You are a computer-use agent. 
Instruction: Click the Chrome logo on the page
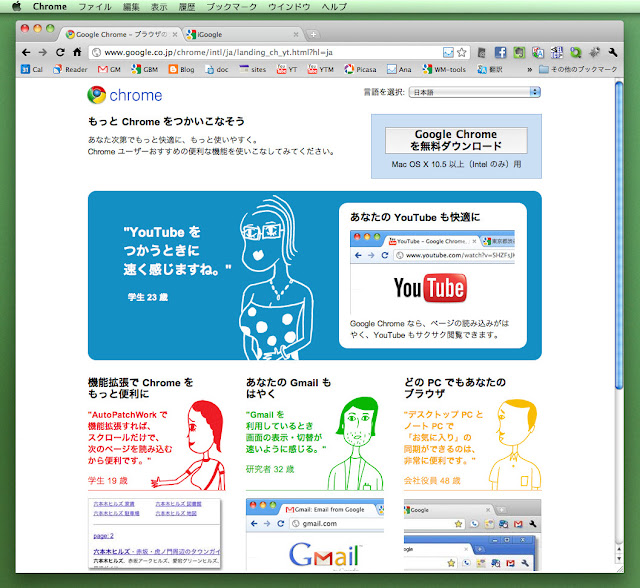pos(124,95)
